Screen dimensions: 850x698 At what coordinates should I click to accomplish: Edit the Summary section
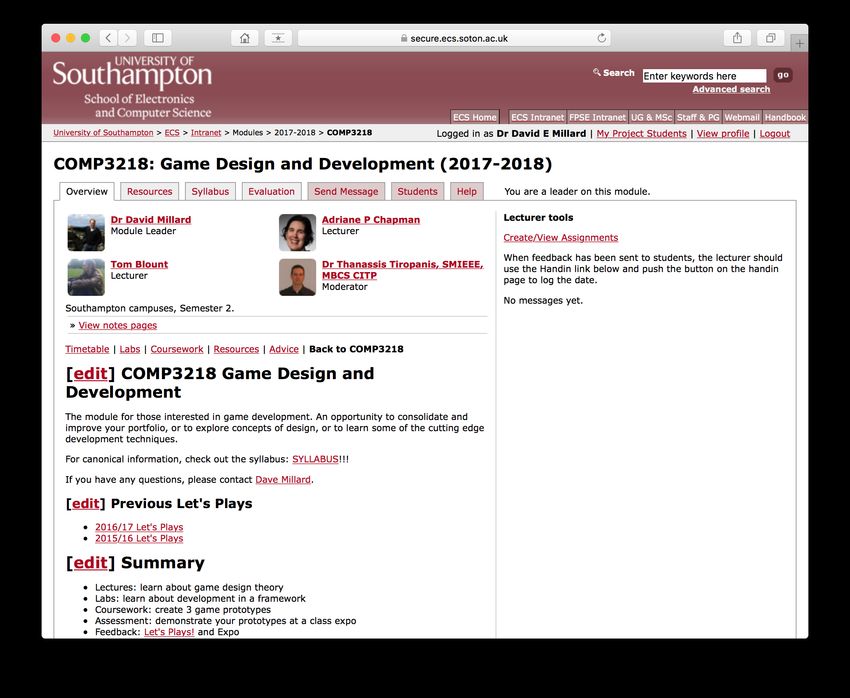coord(90,563)
